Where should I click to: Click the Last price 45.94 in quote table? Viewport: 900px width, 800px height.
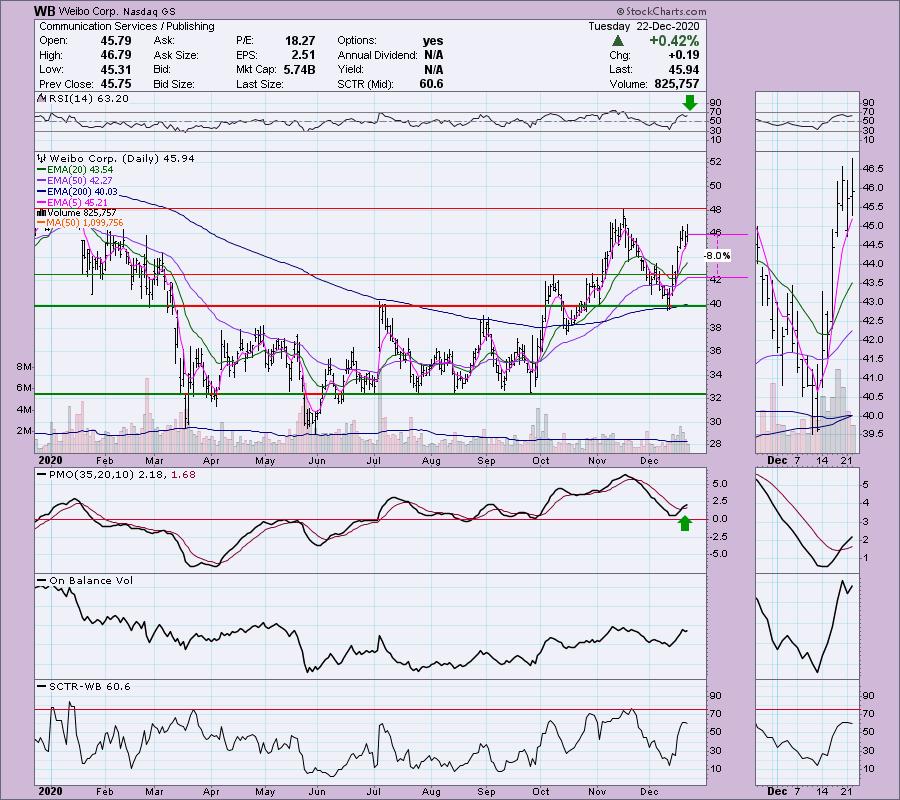(x=684, y=69)
